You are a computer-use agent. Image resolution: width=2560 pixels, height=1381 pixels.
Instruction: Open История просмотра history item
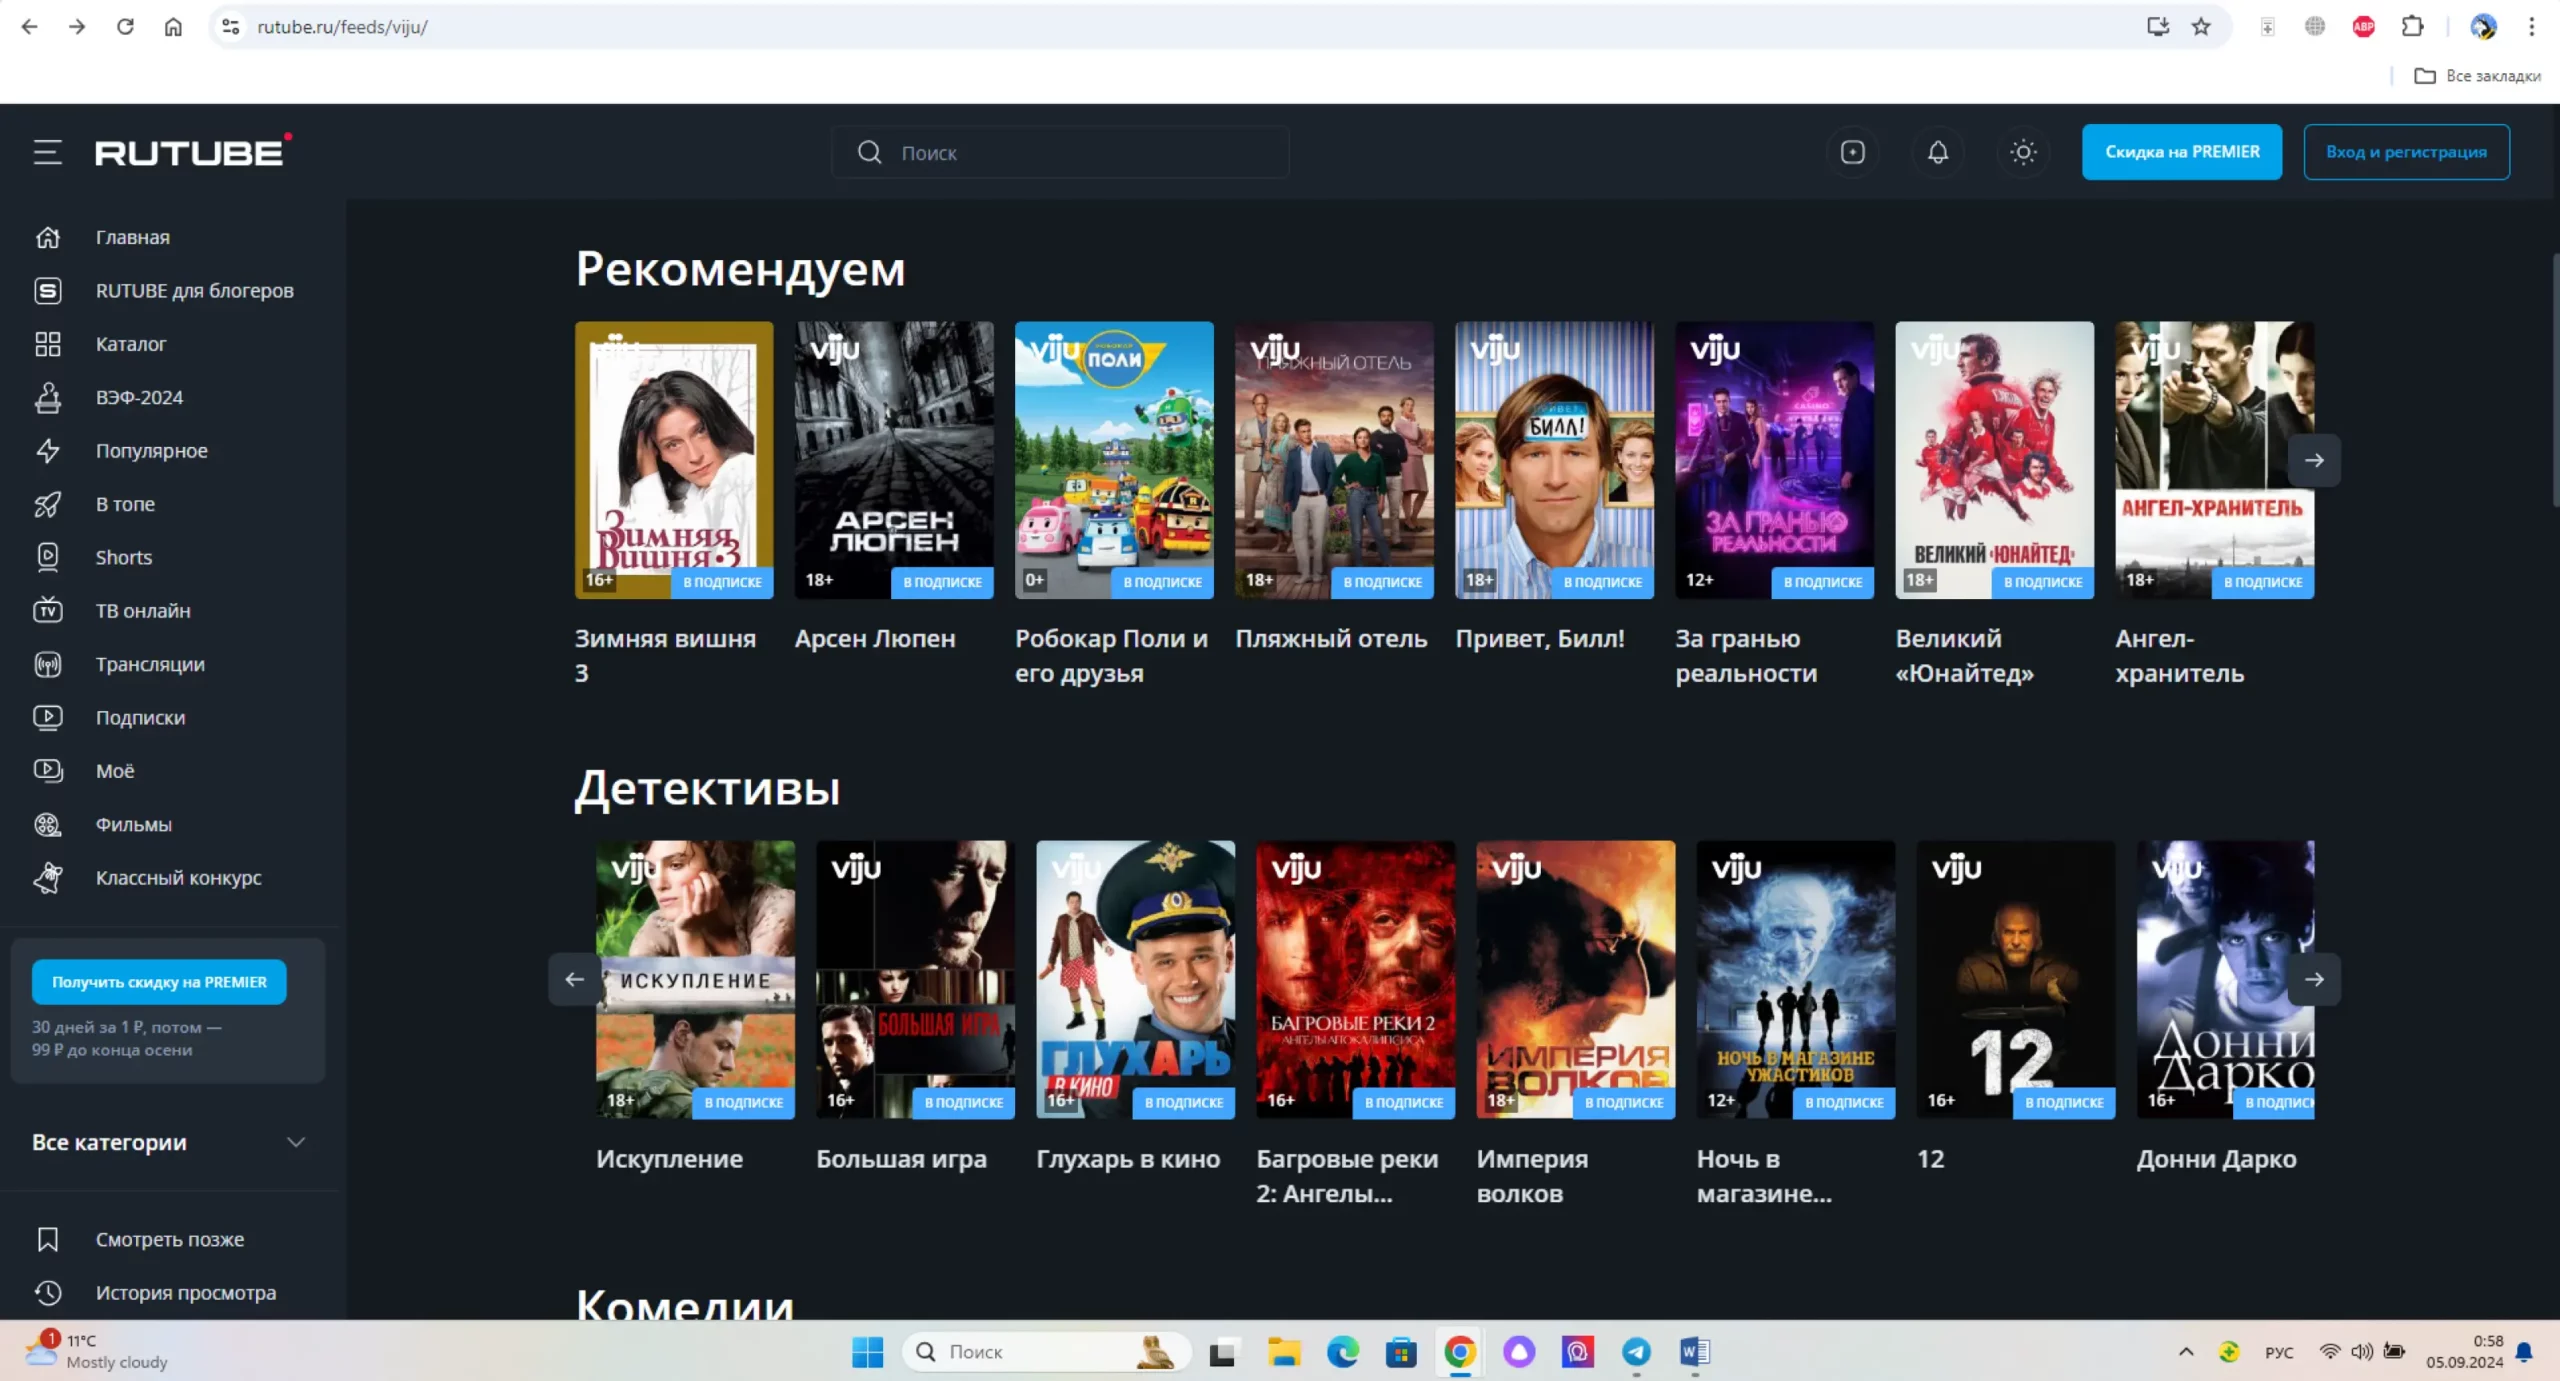coord(185,1292)
